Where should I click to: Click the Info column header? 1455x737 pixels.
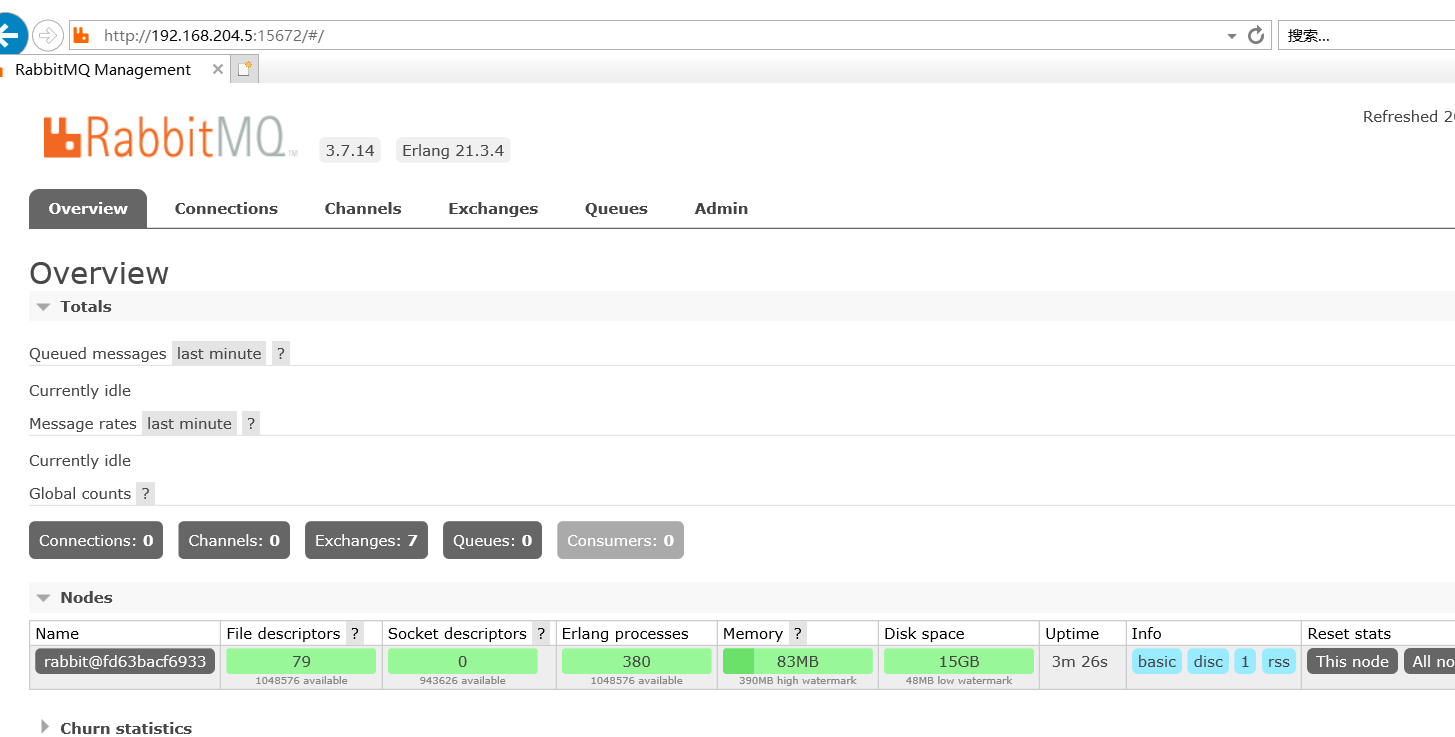tap(1147, 634)
